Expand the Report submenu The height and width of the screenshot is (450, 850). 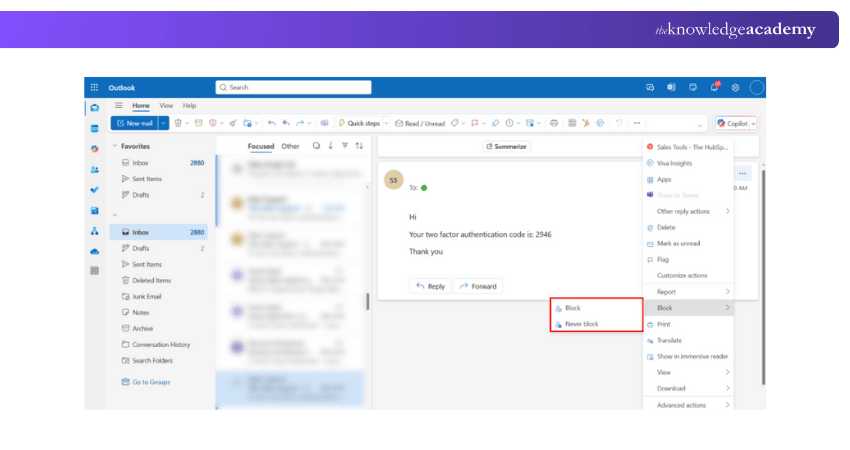tap(688, 292)
